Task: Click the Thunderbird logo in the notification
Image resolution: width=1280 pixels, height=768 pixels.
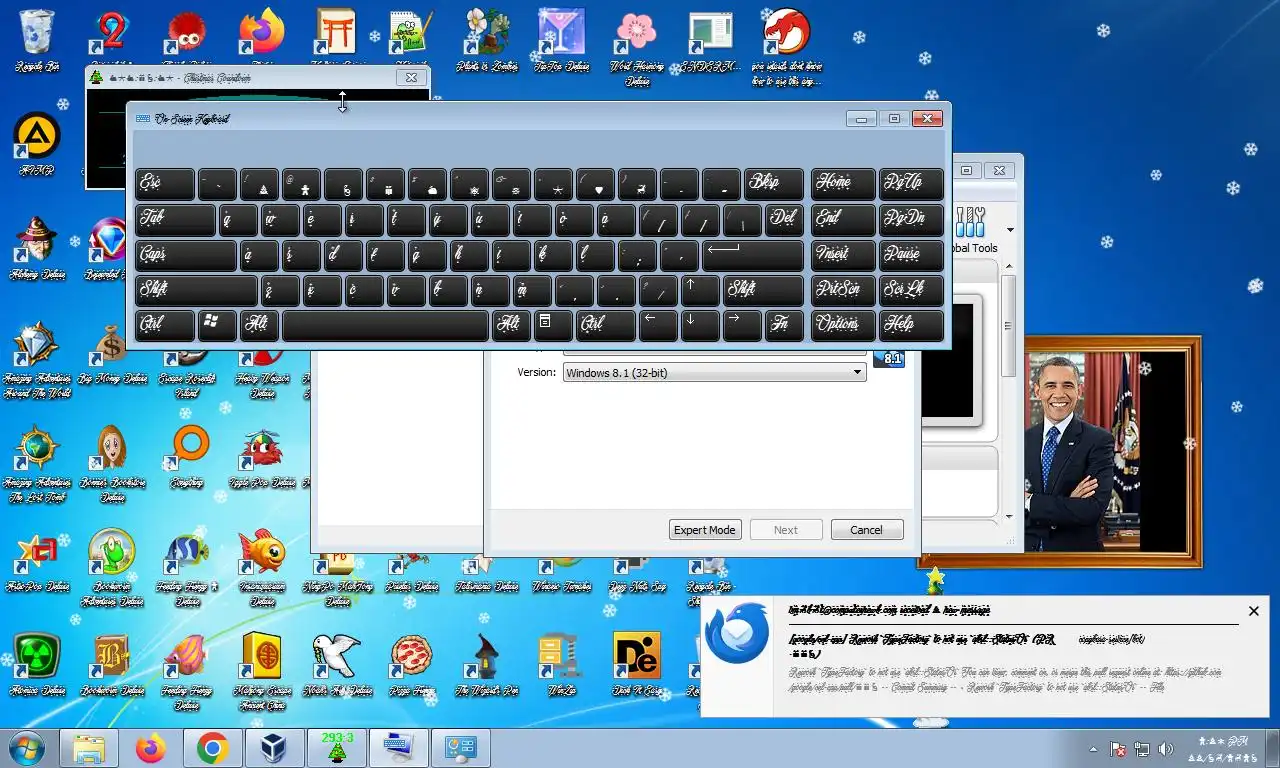Action: 737,635
